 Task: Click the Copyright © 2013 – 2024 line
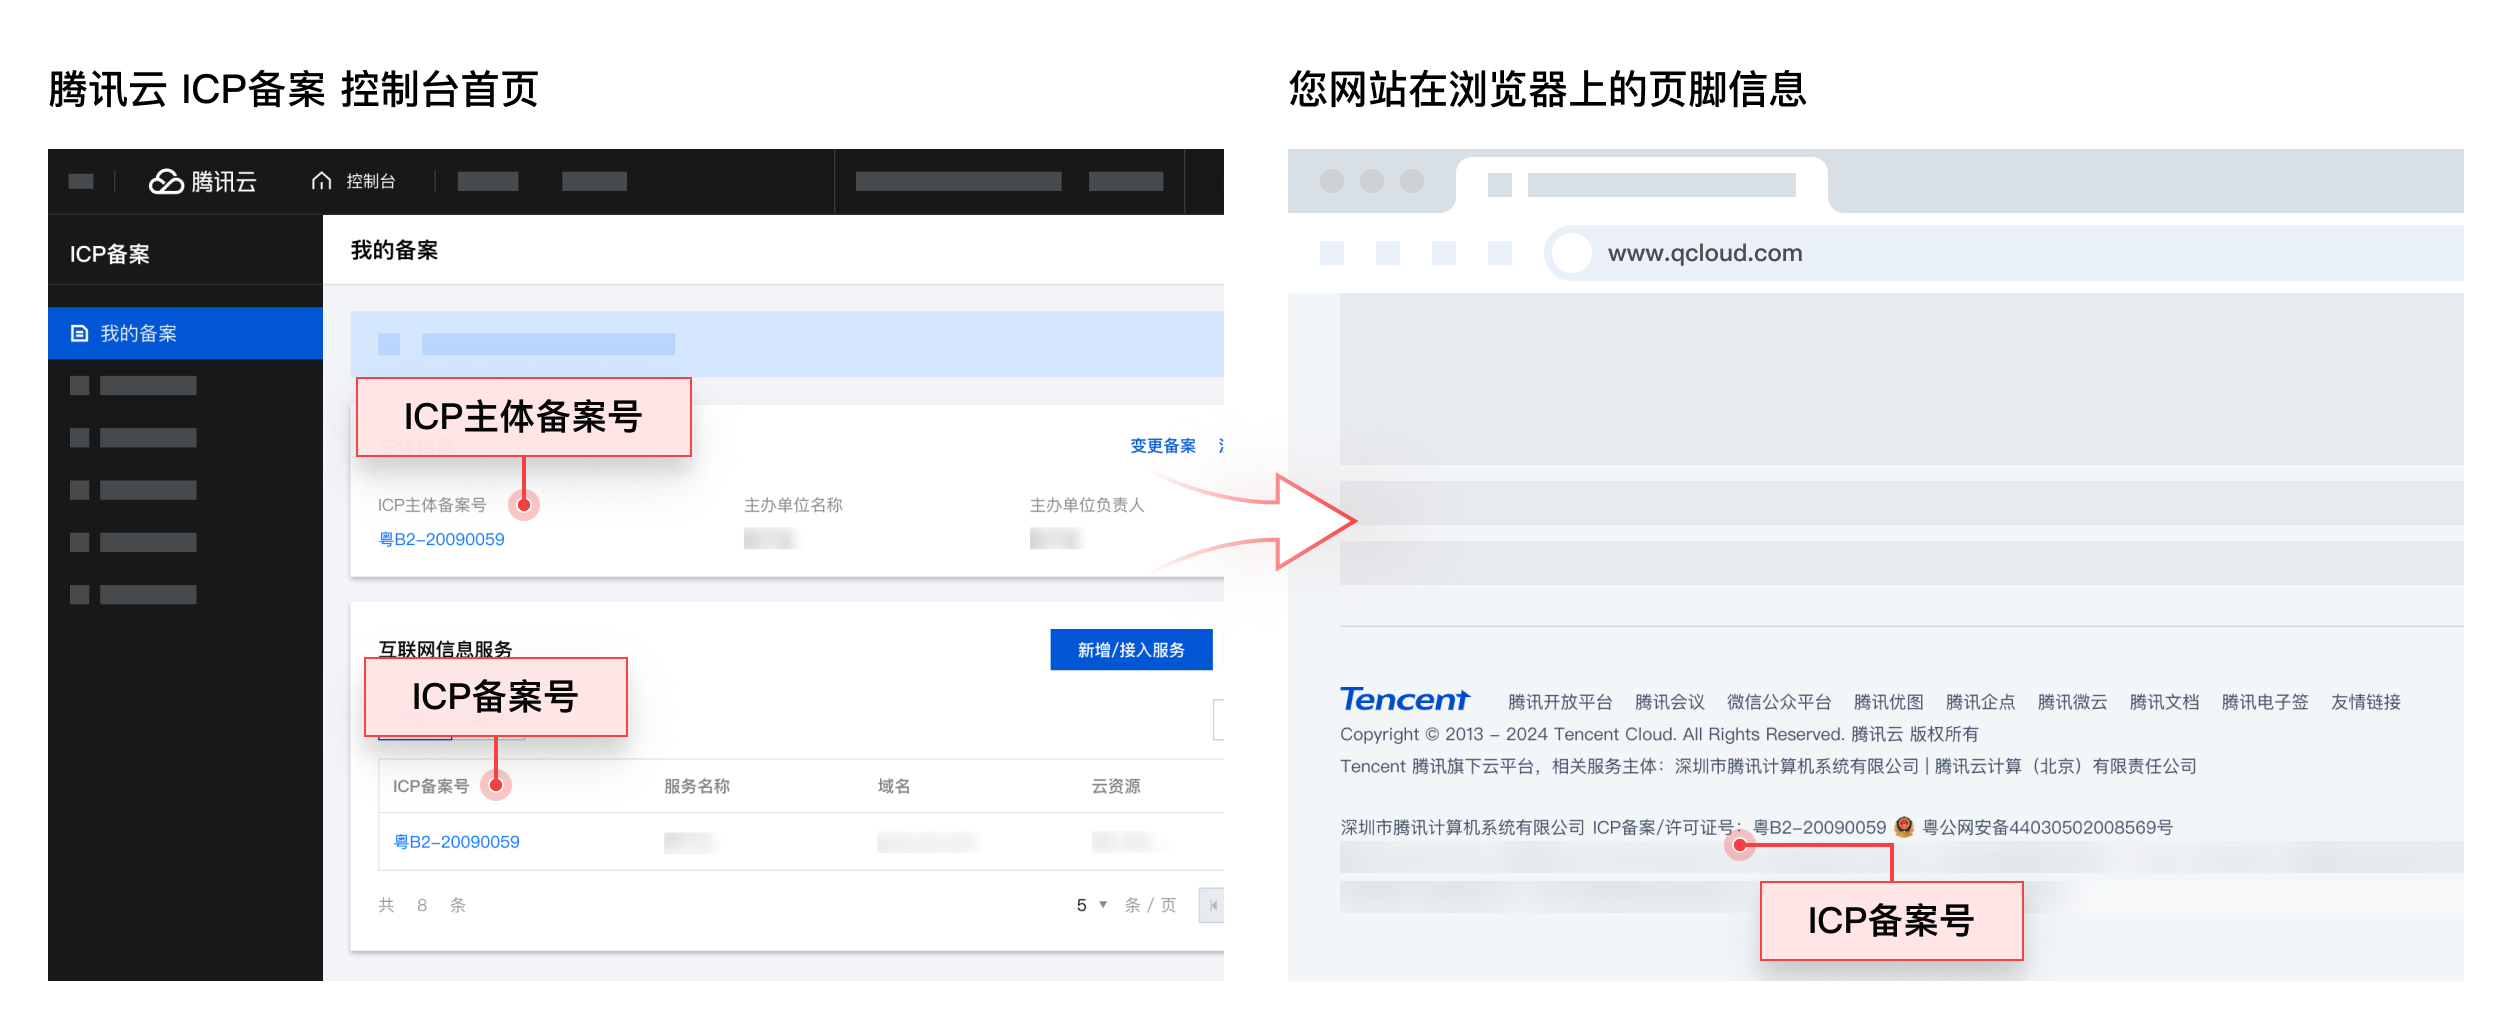point(1659,734)
